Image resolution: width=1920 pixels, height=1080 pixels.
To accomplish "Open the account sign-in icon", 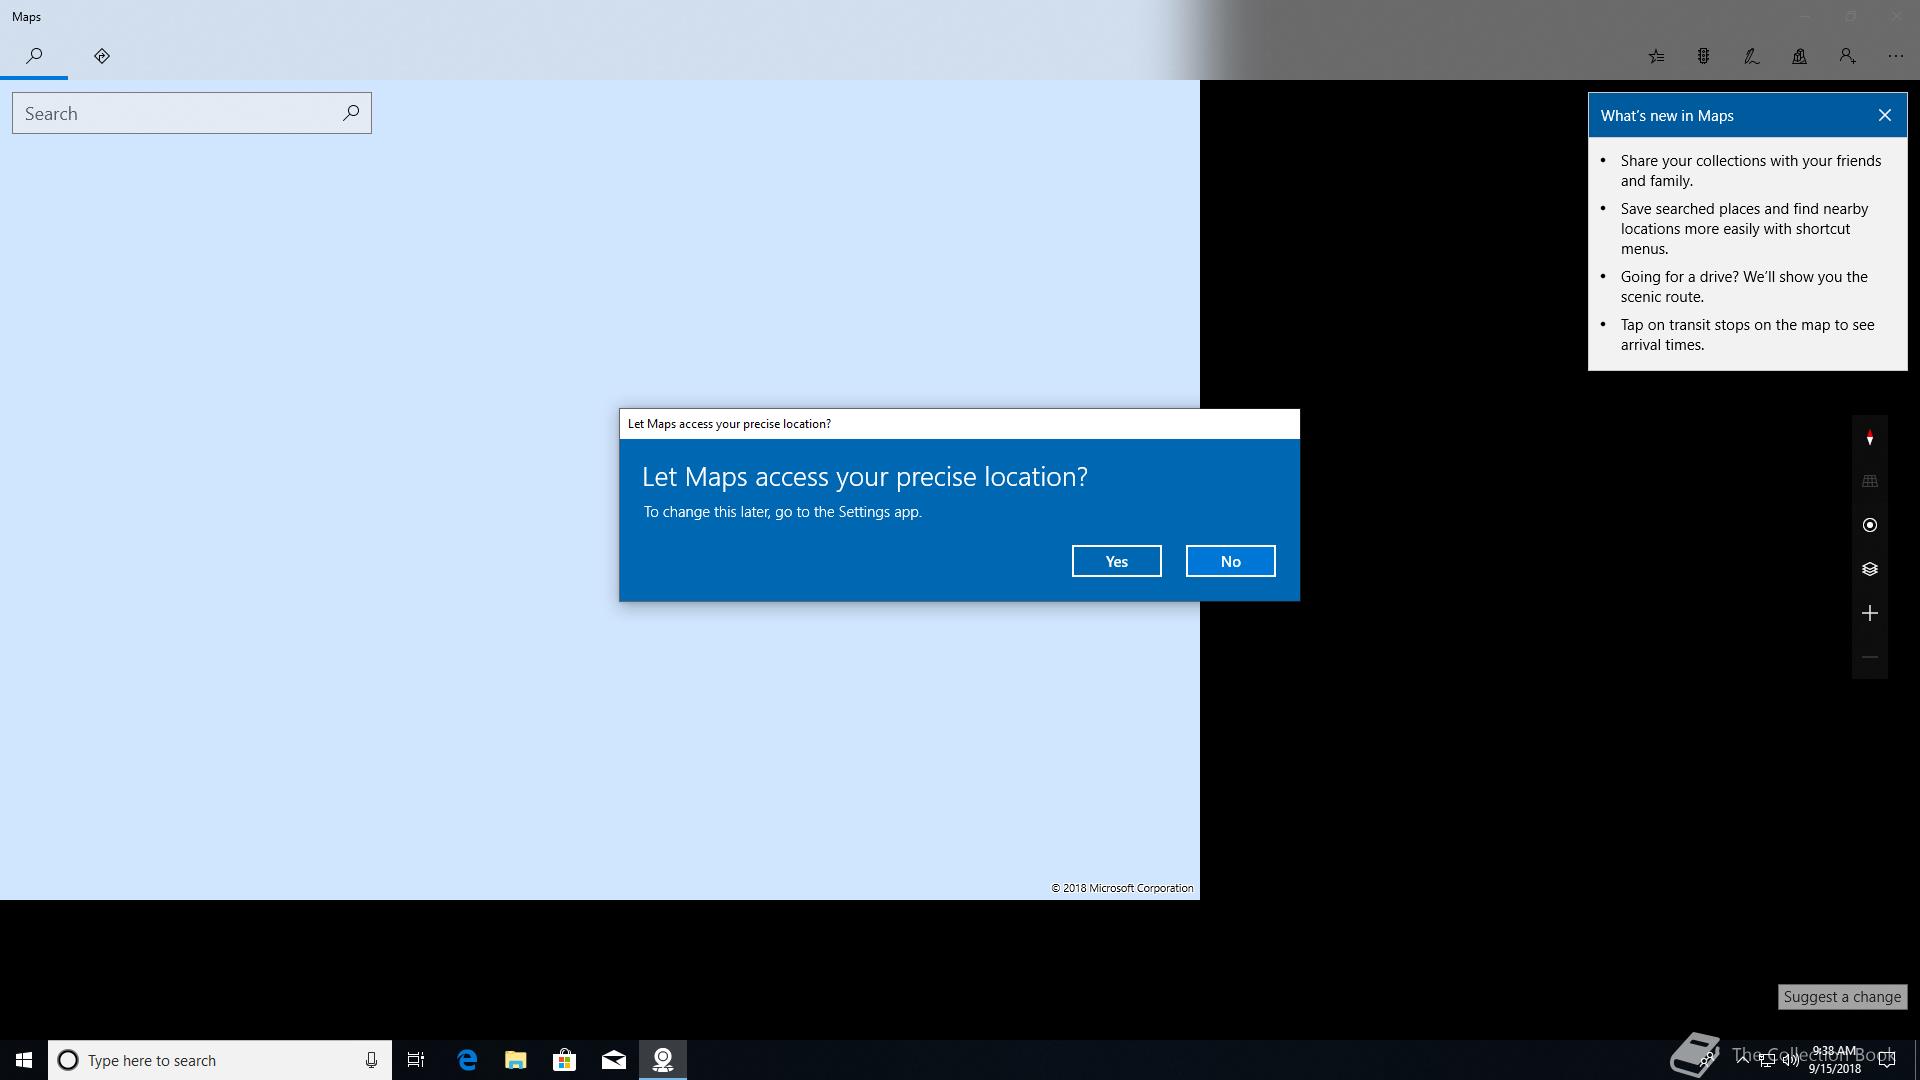I will click(x=1847, y=56).
